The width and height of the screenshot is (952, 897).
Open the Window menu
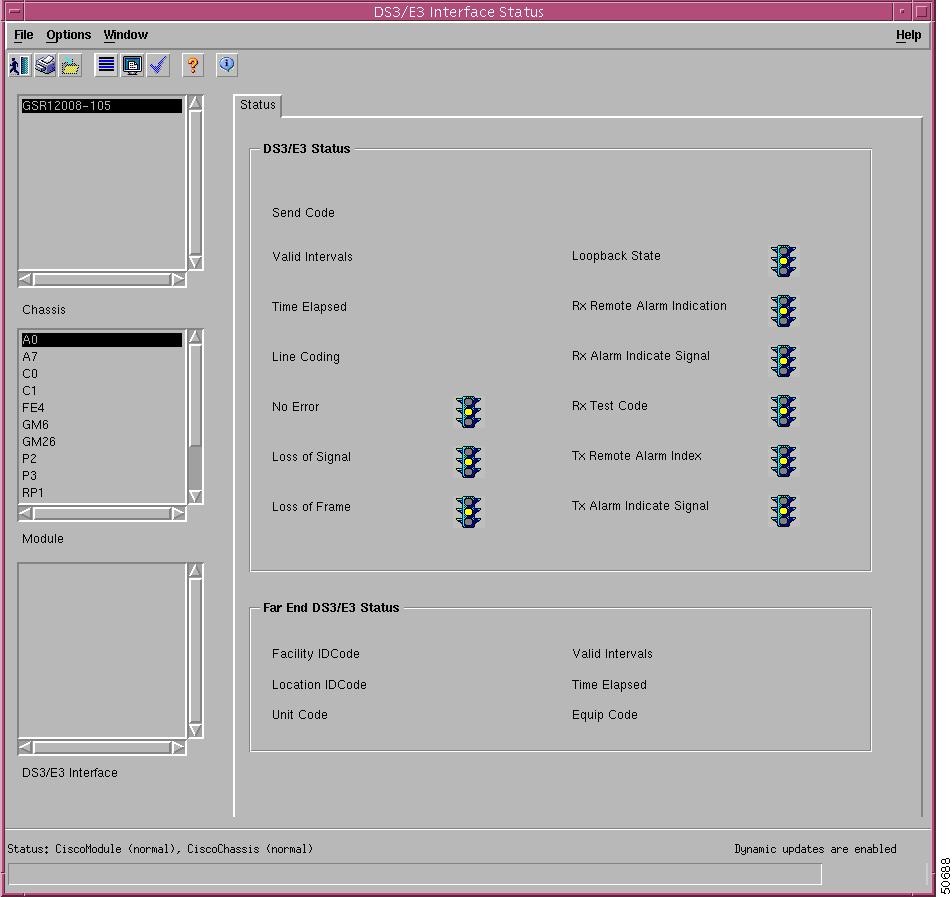[x=126, y=35]
